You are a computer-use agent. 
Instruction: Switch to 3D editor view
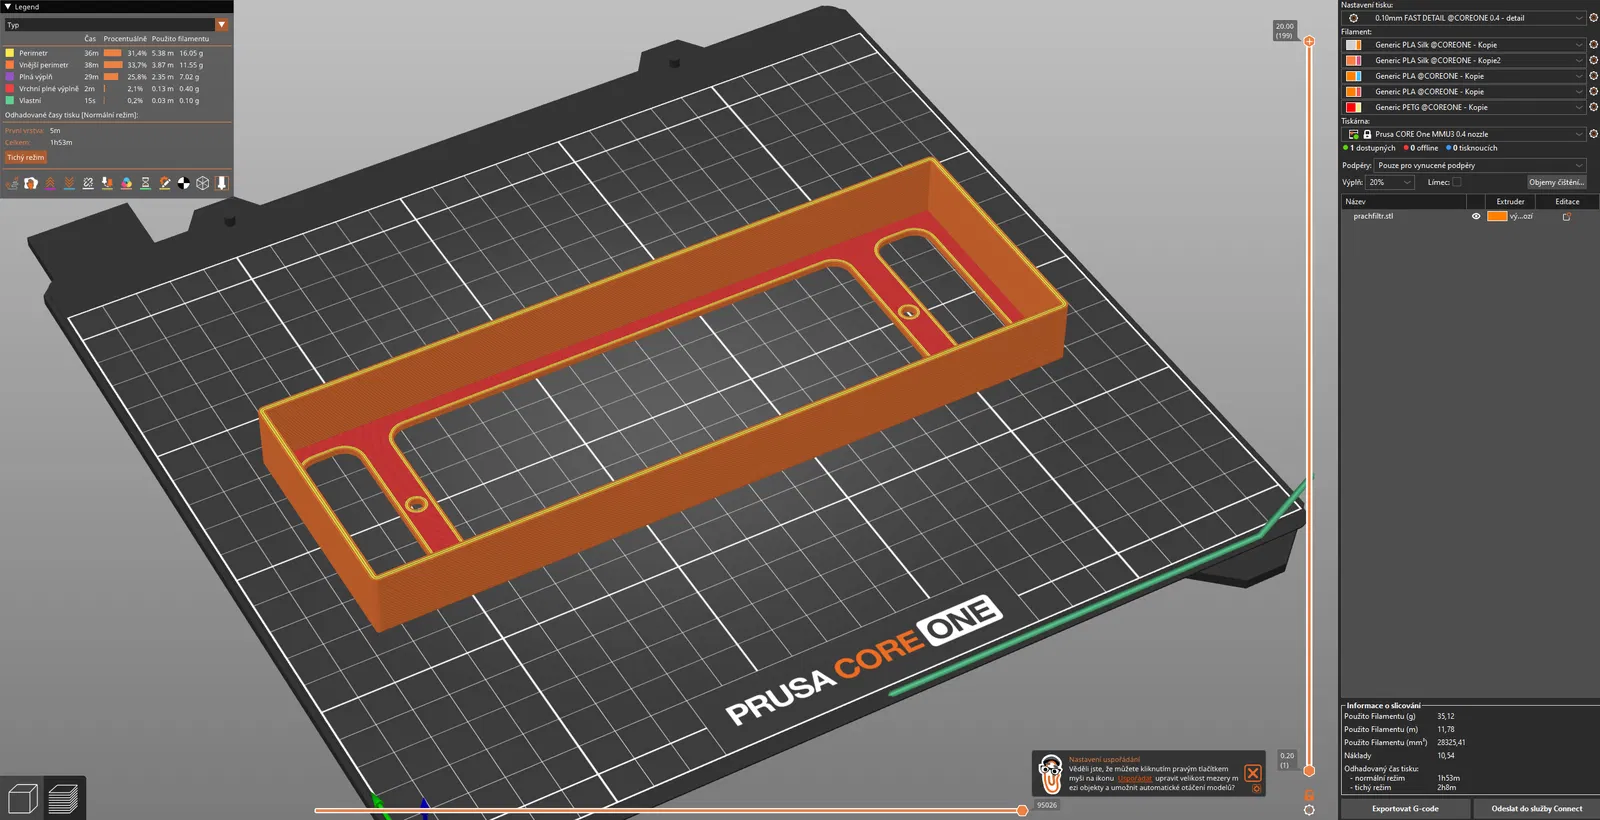(x=22, y=798)
